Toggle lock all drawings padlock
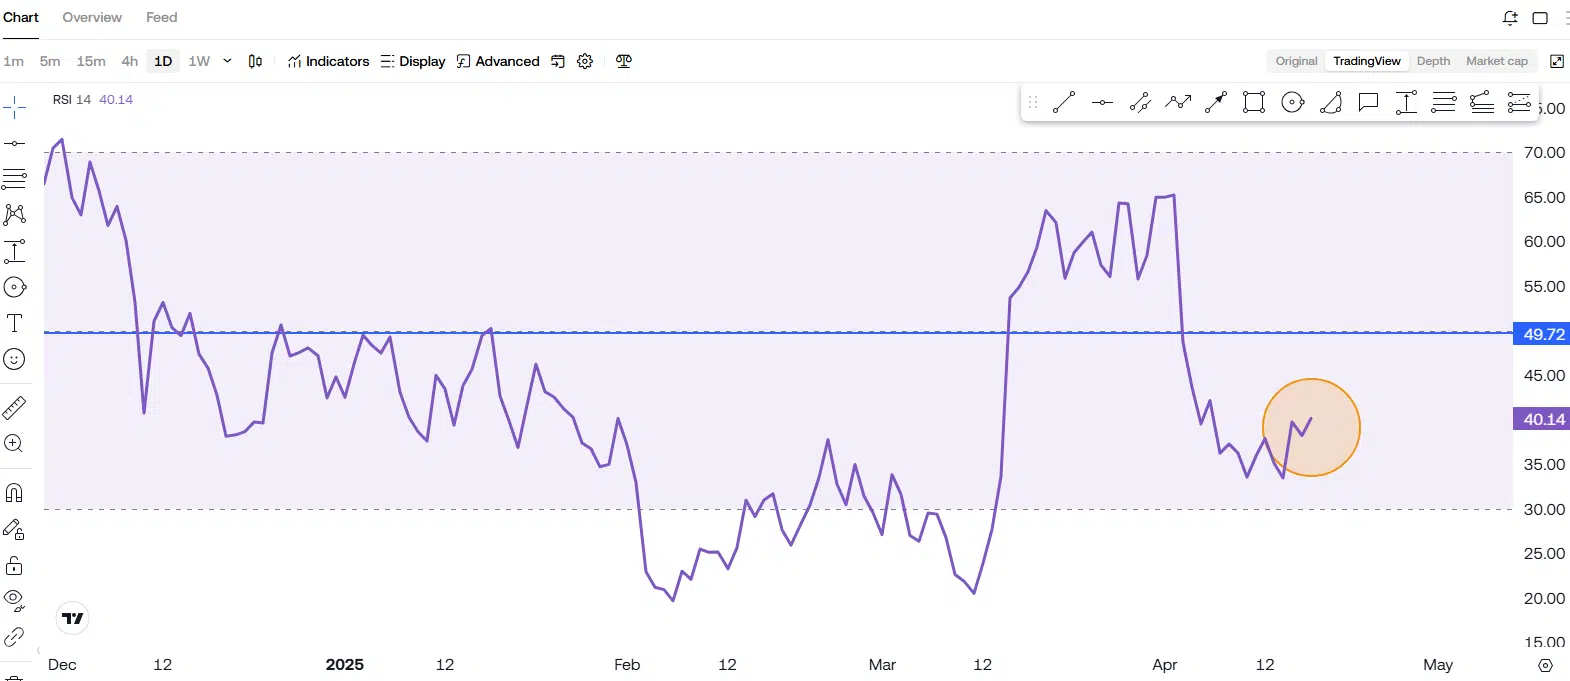This screenshot has height=681, width=1570. click(14, 566)
